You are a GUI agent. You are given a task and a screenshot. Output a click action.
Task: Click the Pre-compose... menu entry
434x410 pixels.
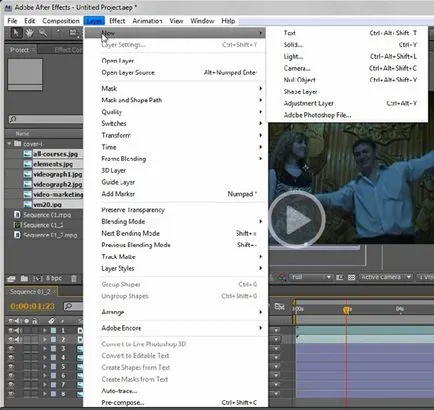coord(123,402)
